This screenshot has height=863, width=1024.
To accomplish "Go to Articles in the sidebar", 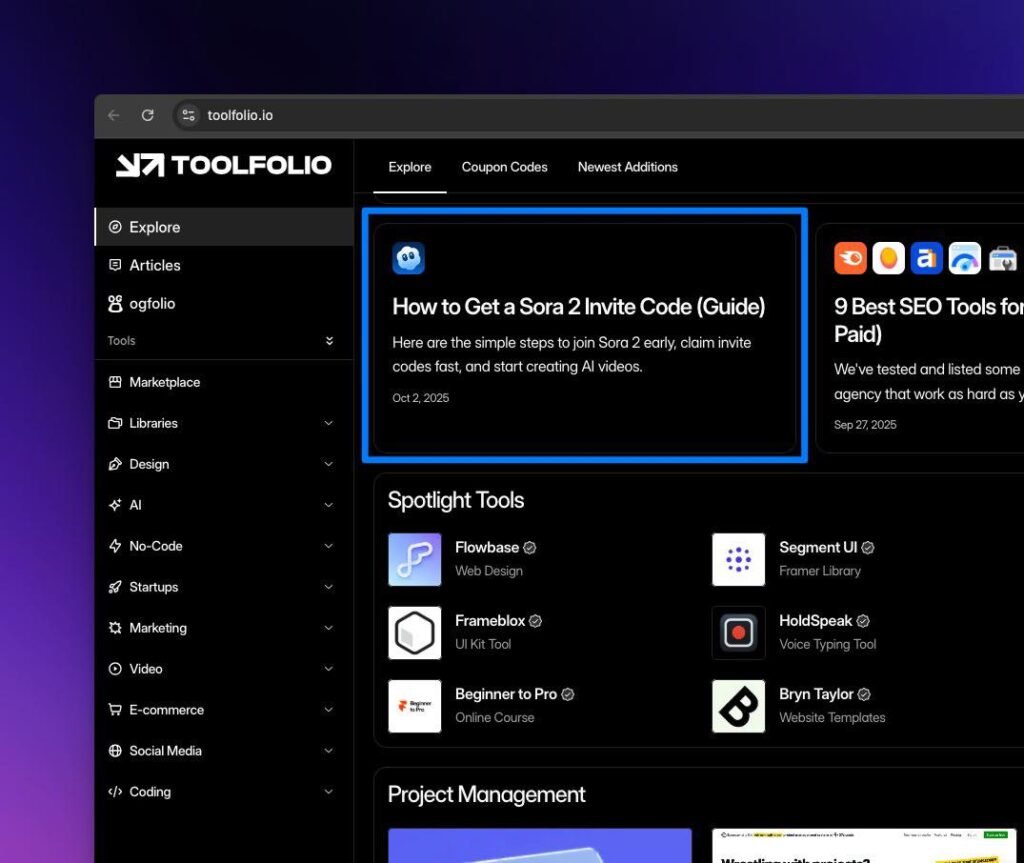I will point(155,265).
